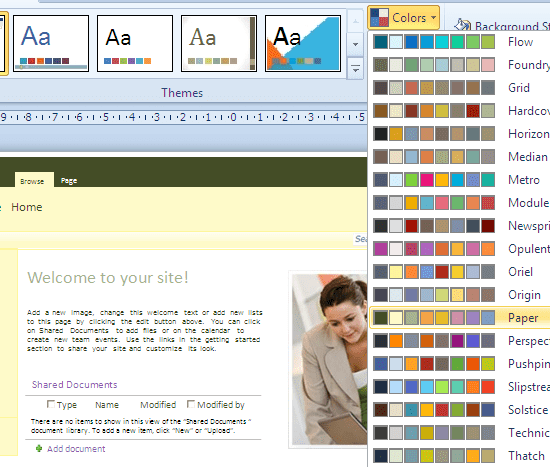Pick the Solstice color scheme

point(460,410)
